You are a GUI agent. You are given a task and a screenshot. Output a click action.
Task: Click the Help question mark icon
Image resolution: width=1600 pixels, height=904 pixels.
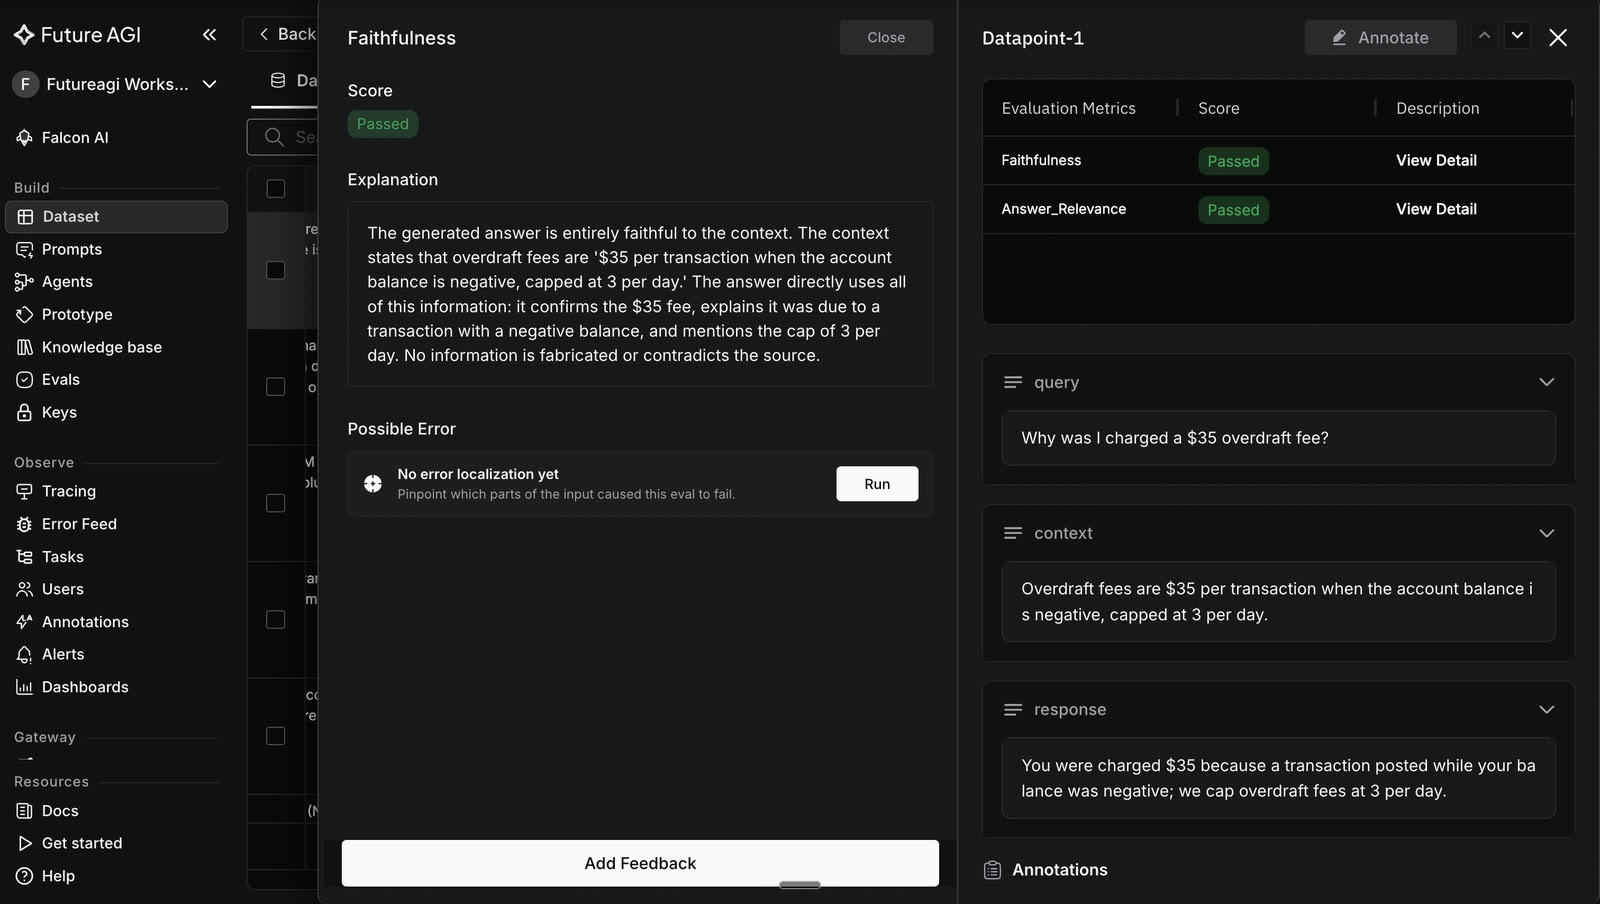[x=24, y=876]
